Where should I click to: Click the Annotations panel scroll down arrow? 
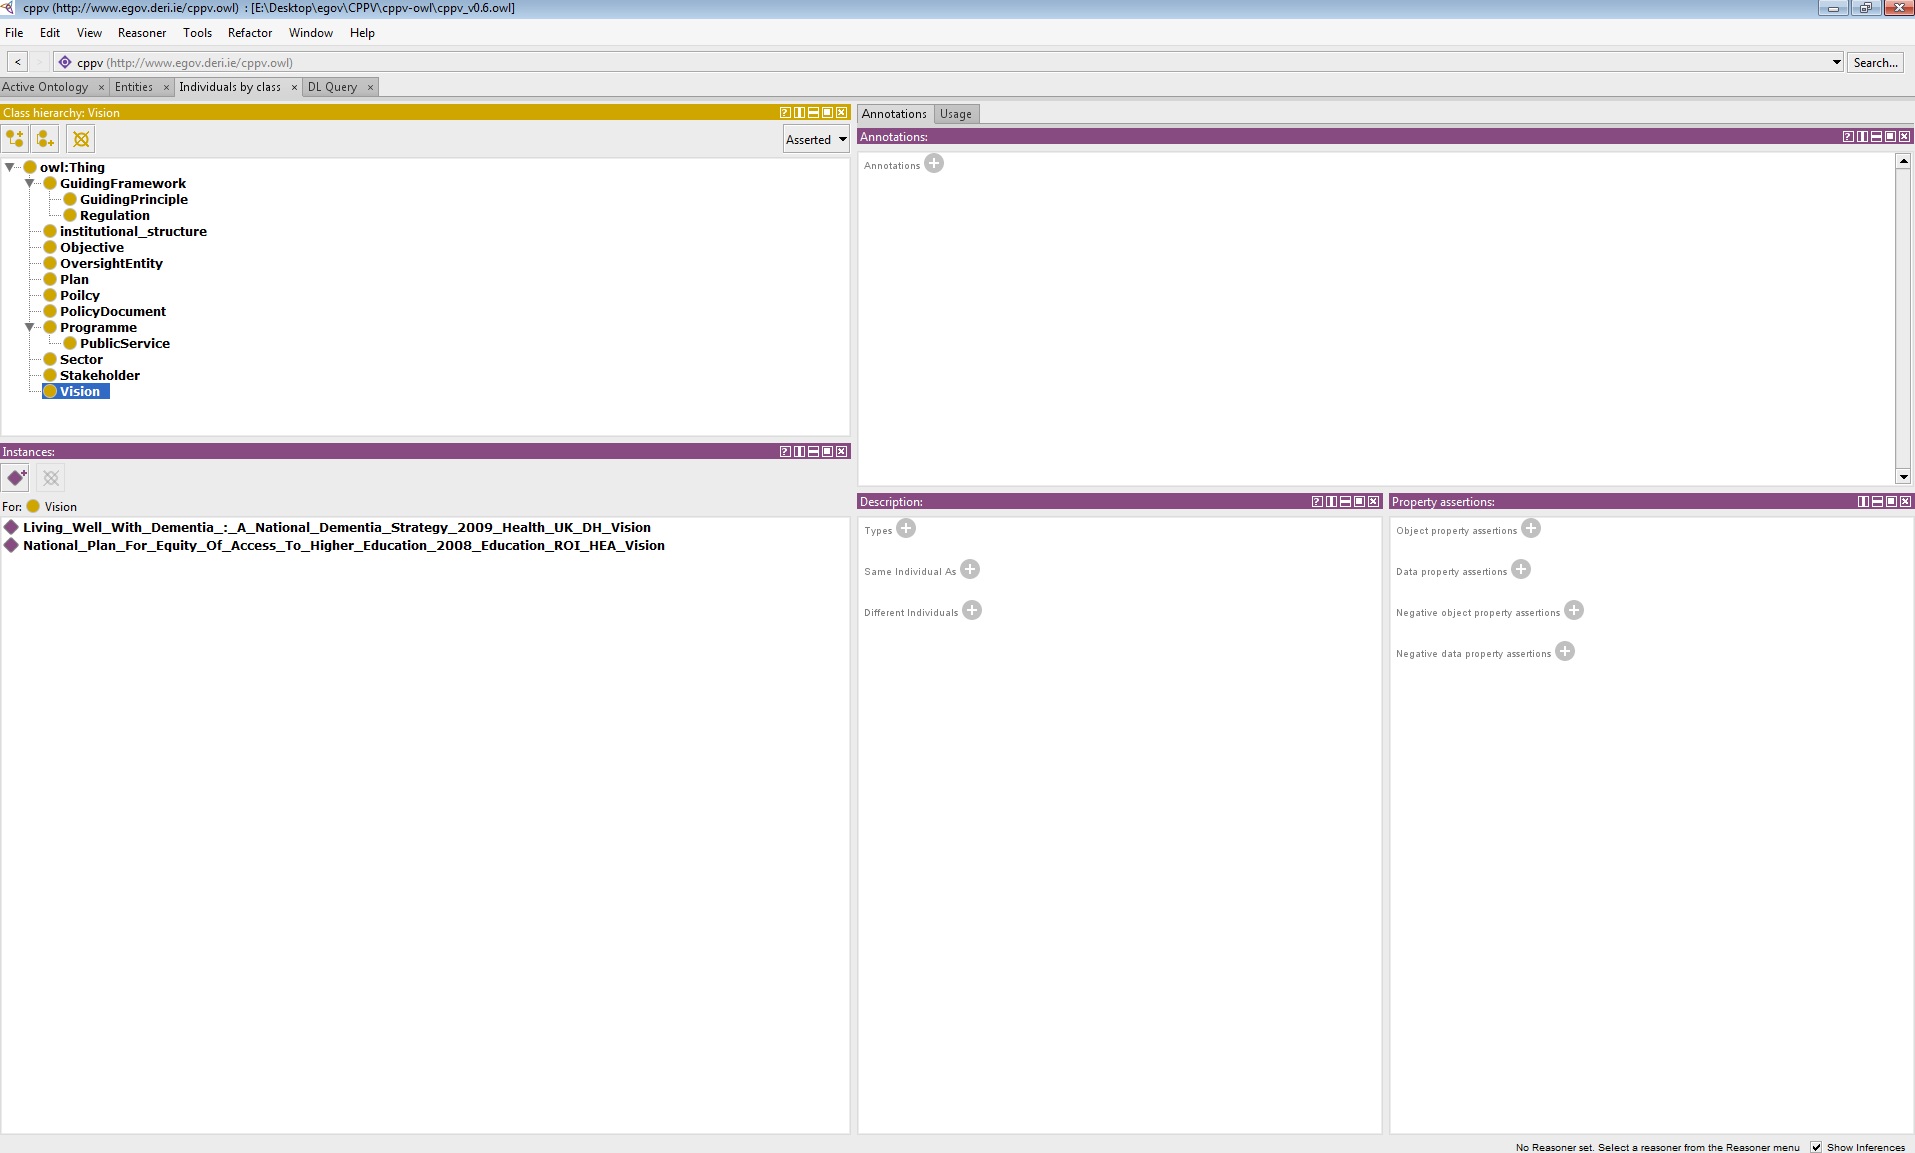pyautogui.click(x=1903, y=477)
